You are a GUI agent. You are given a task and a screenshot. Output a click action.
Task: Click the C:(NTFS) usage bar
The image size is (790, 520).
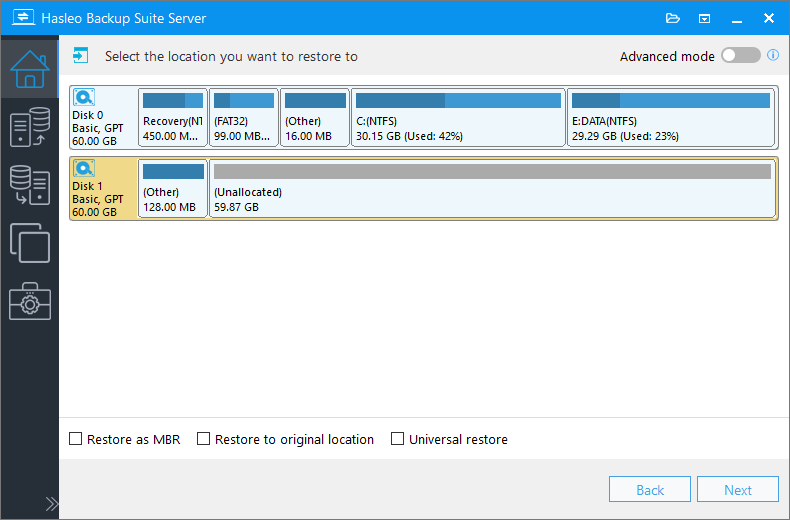458,100
